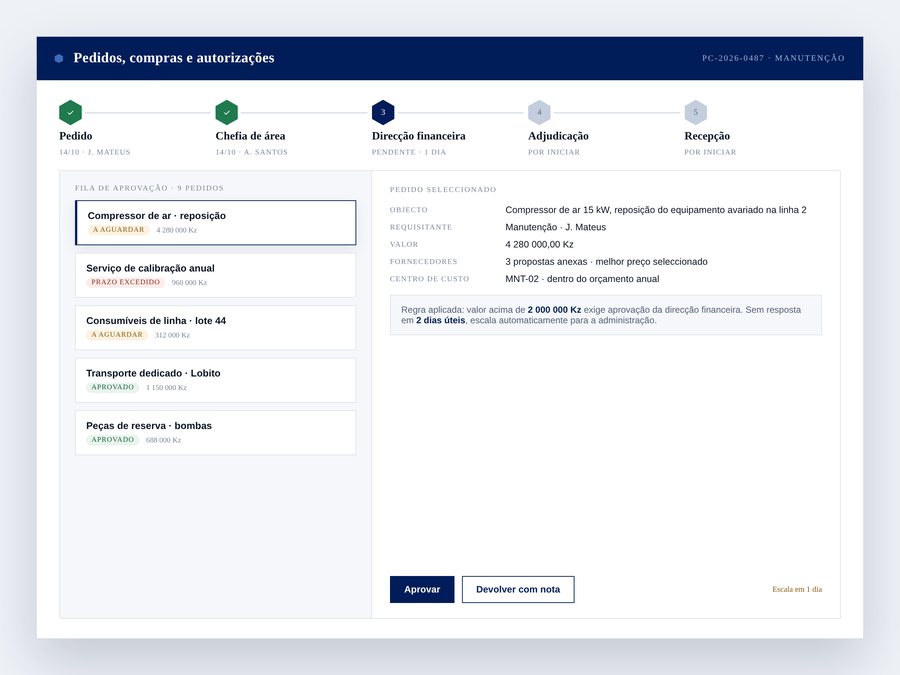The height and width of the screenshot is (675, 900).
Task: Click the completed Pedido step hexagon
Action: (x=71, y=112)
